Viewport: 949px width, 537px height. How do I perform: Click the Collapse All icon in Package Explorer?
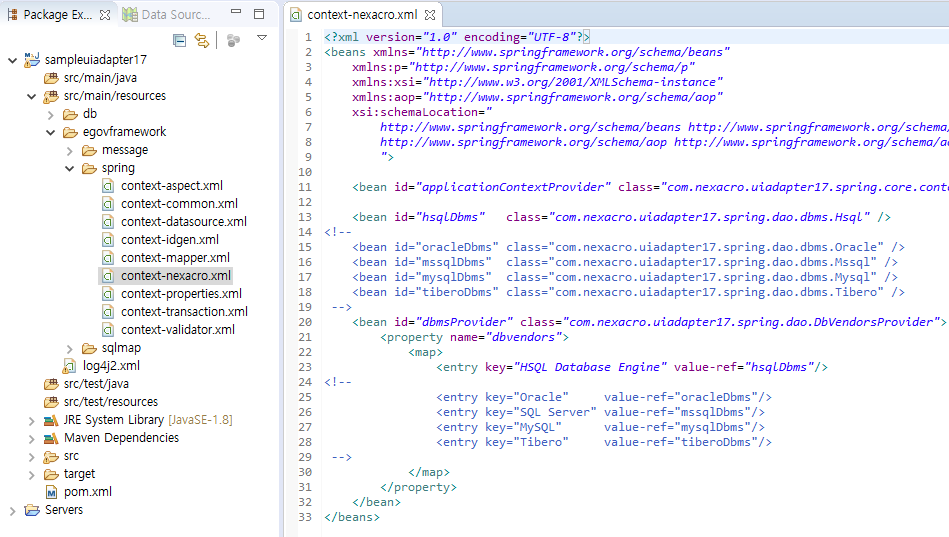tap(180, 40)
